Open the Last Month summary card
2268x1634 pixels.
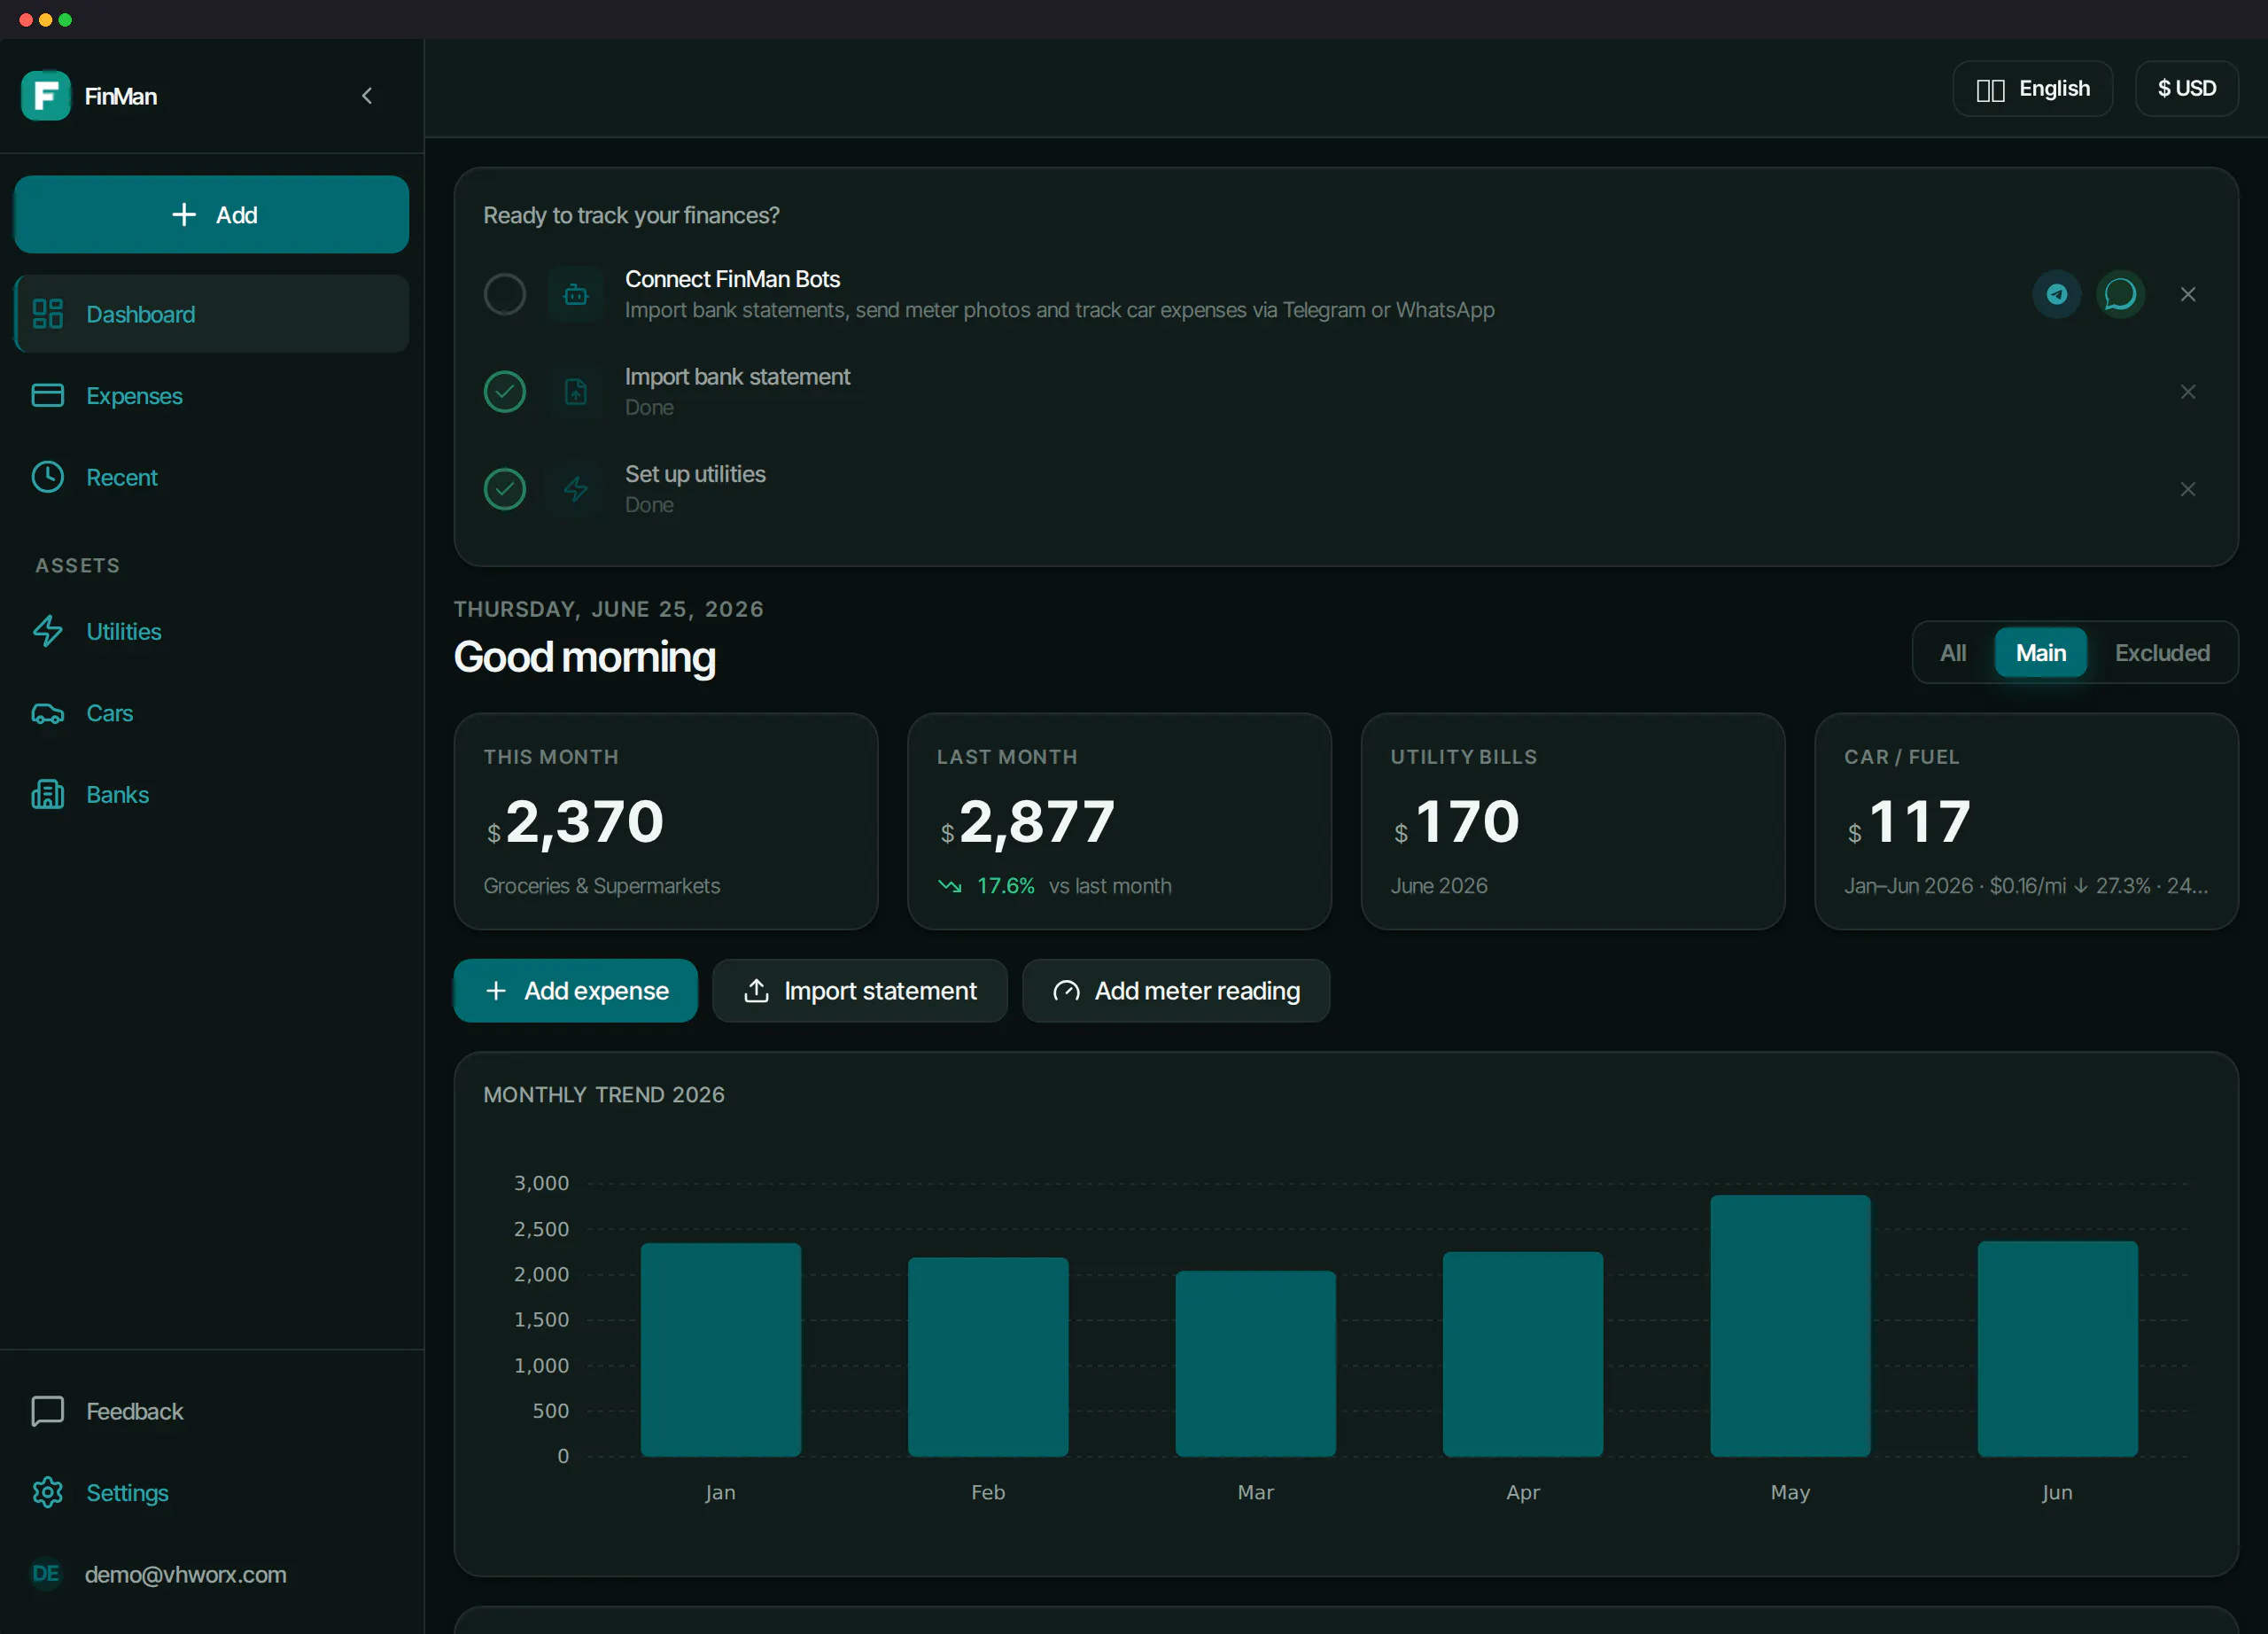1120,822
